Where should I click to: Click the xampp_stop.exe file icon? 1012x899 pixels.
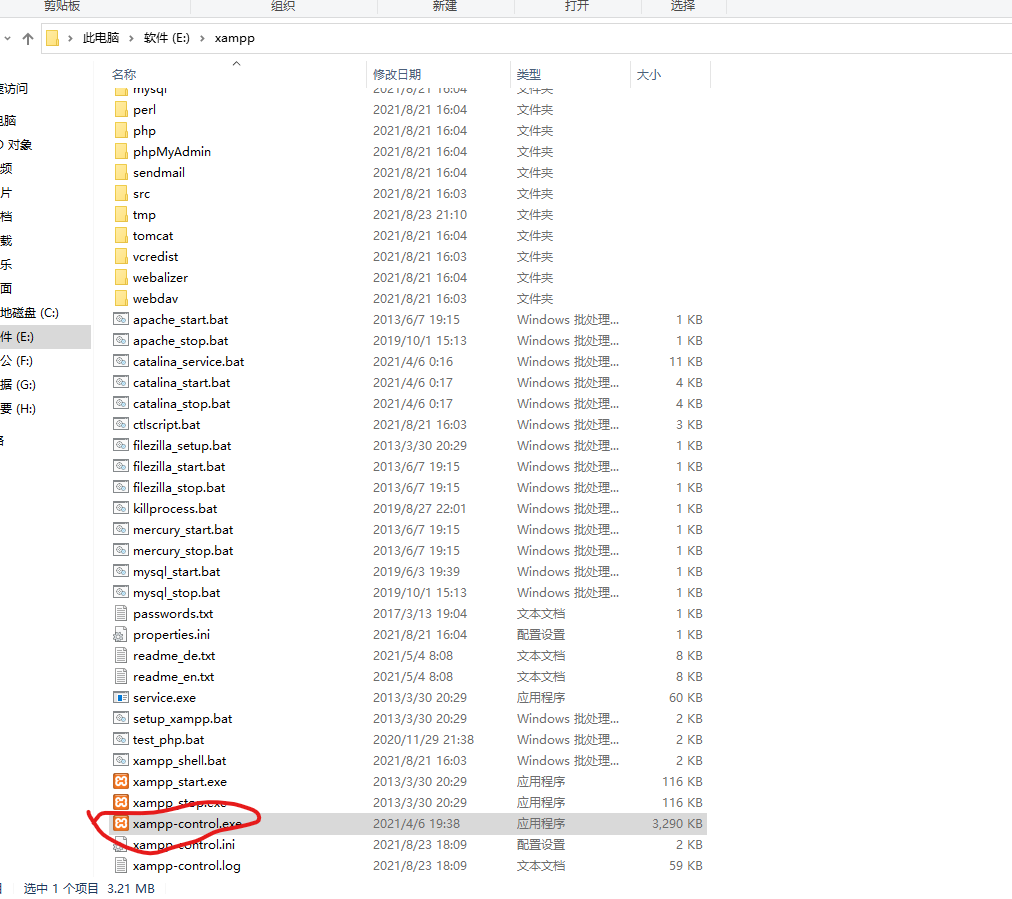[121, 802]
